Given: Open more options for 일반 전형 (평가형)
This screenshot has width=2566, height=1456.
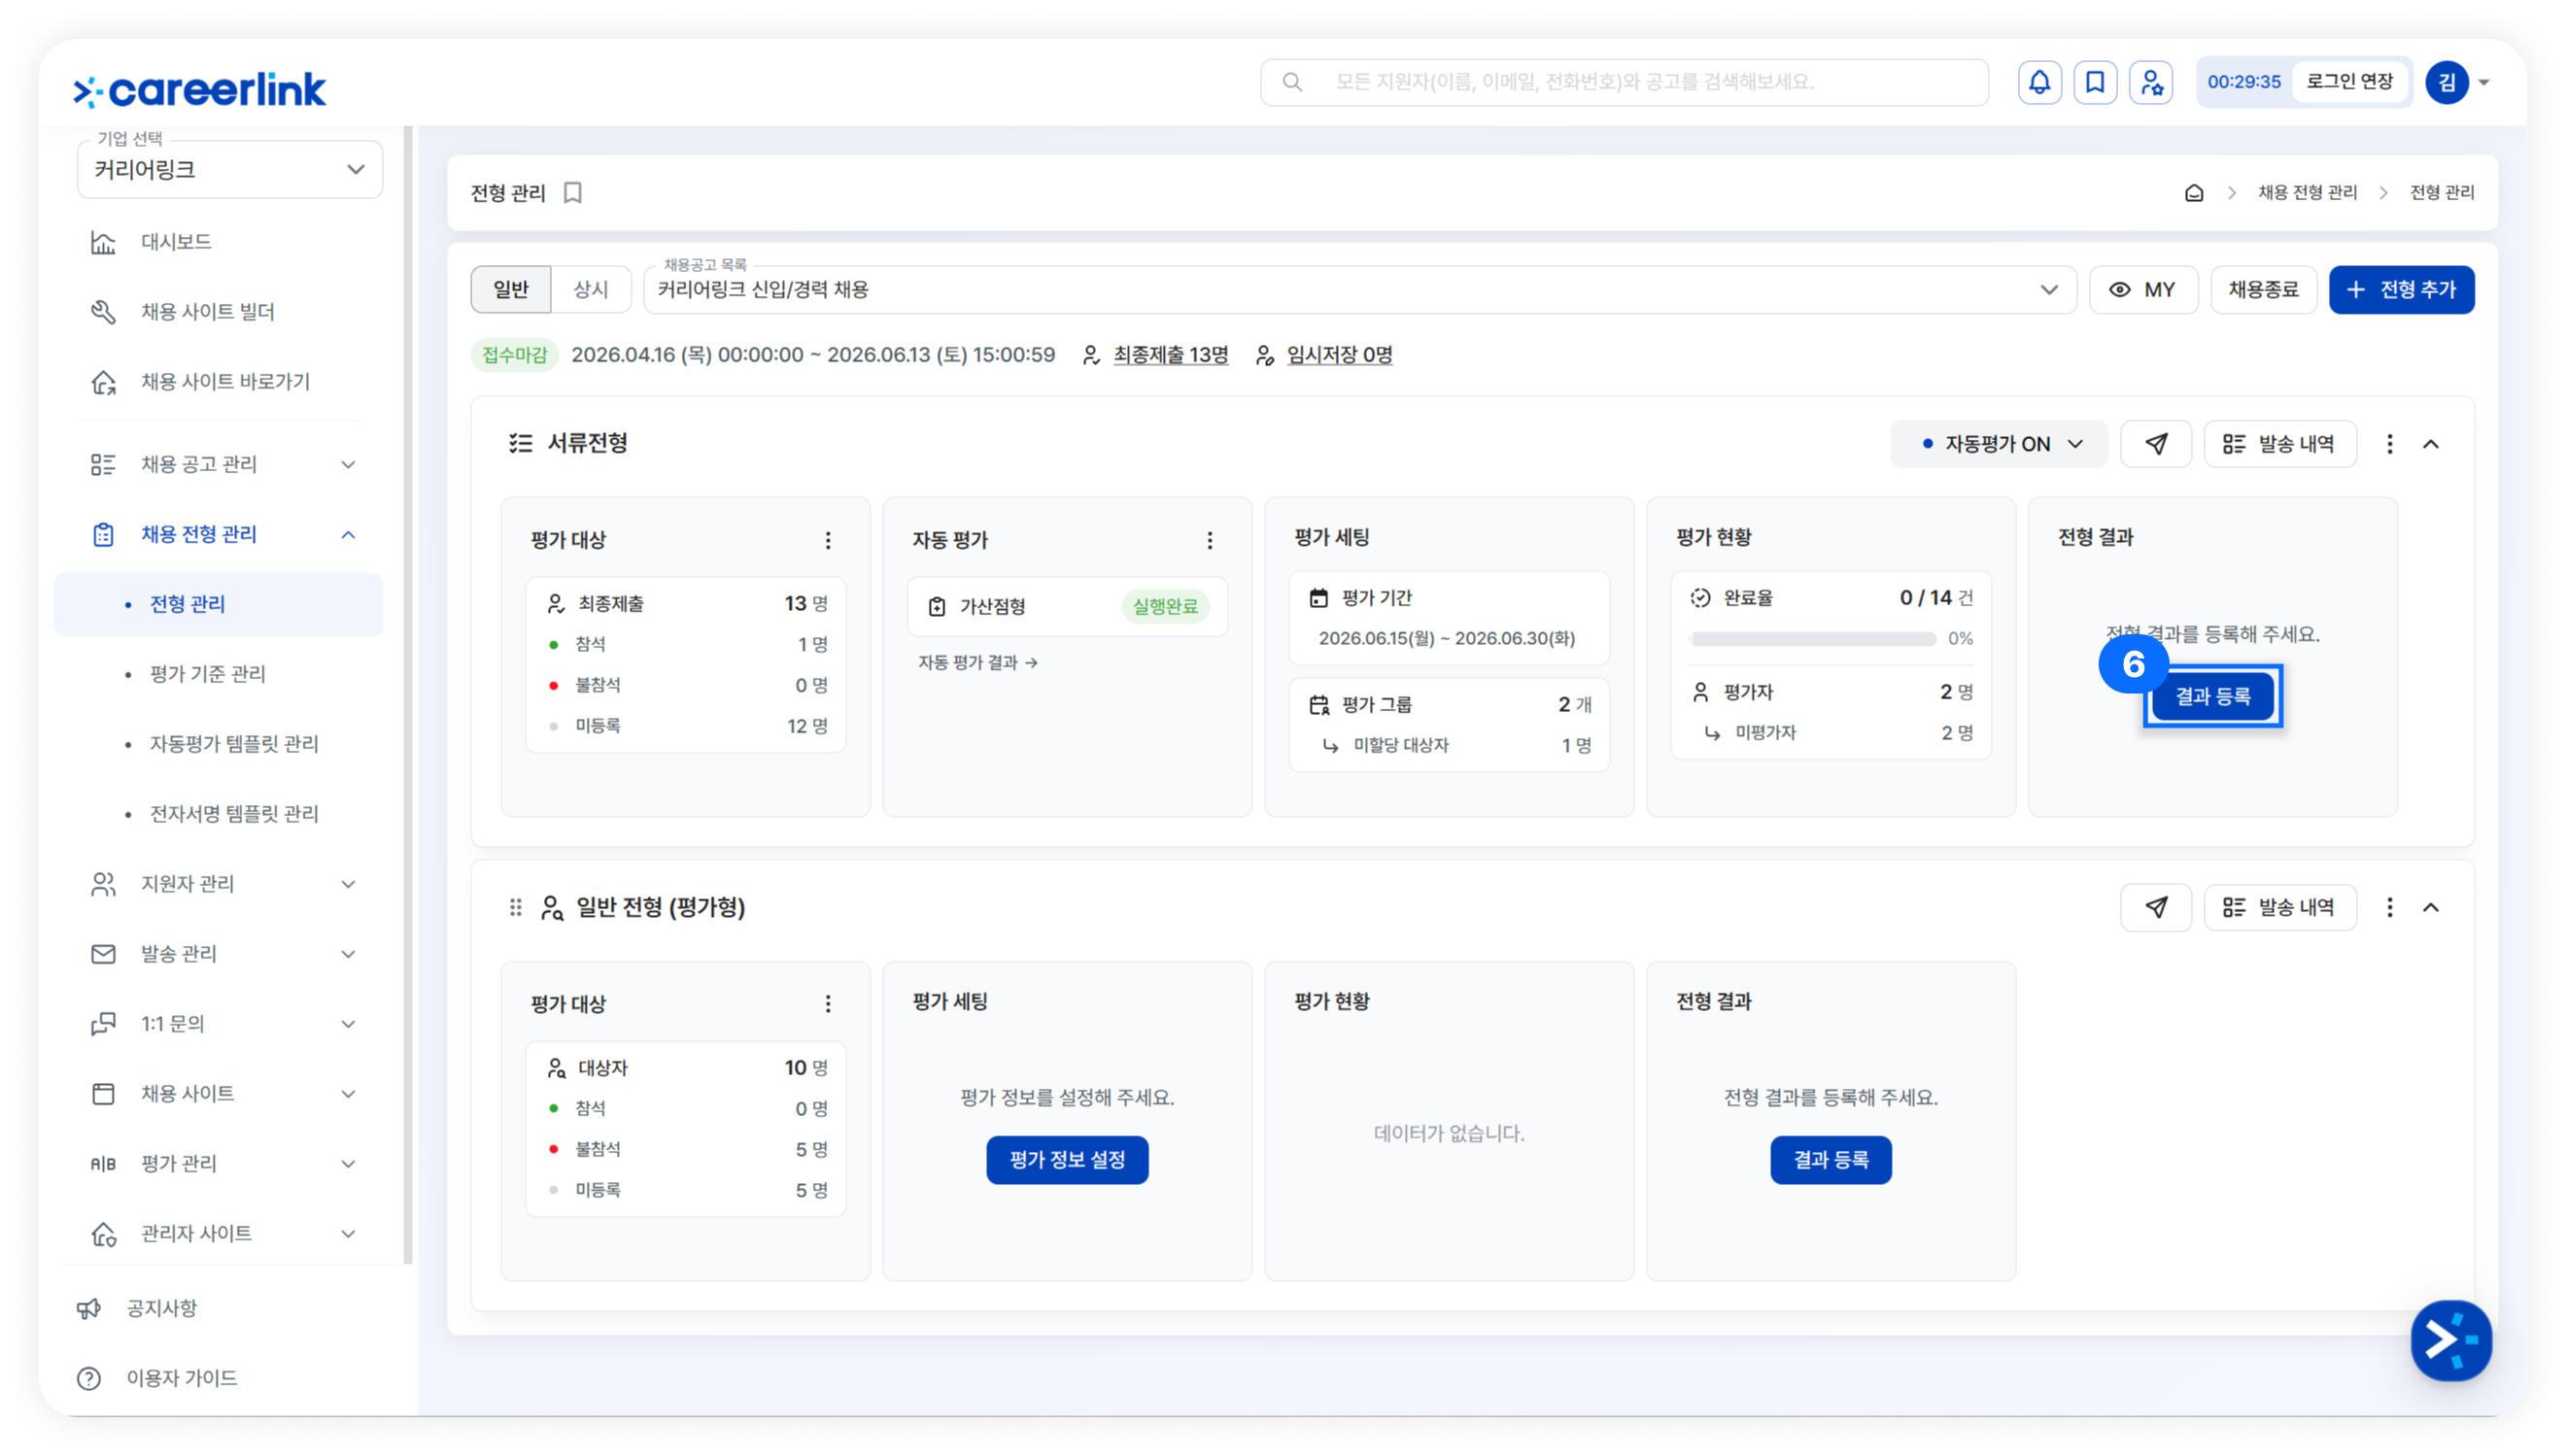Looking at the screenshot, I should [x=2390, y=907].
